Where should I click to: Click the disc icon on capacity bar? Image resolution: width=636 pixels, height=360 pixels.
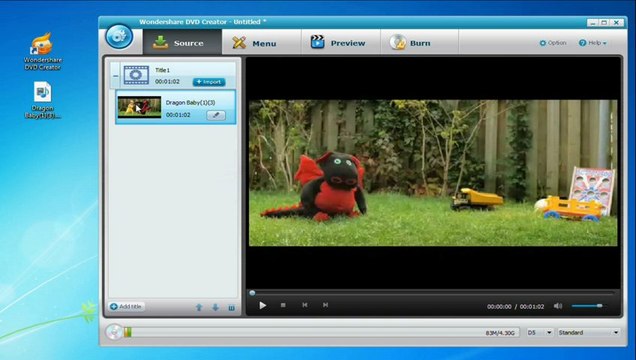coord(114,332)
